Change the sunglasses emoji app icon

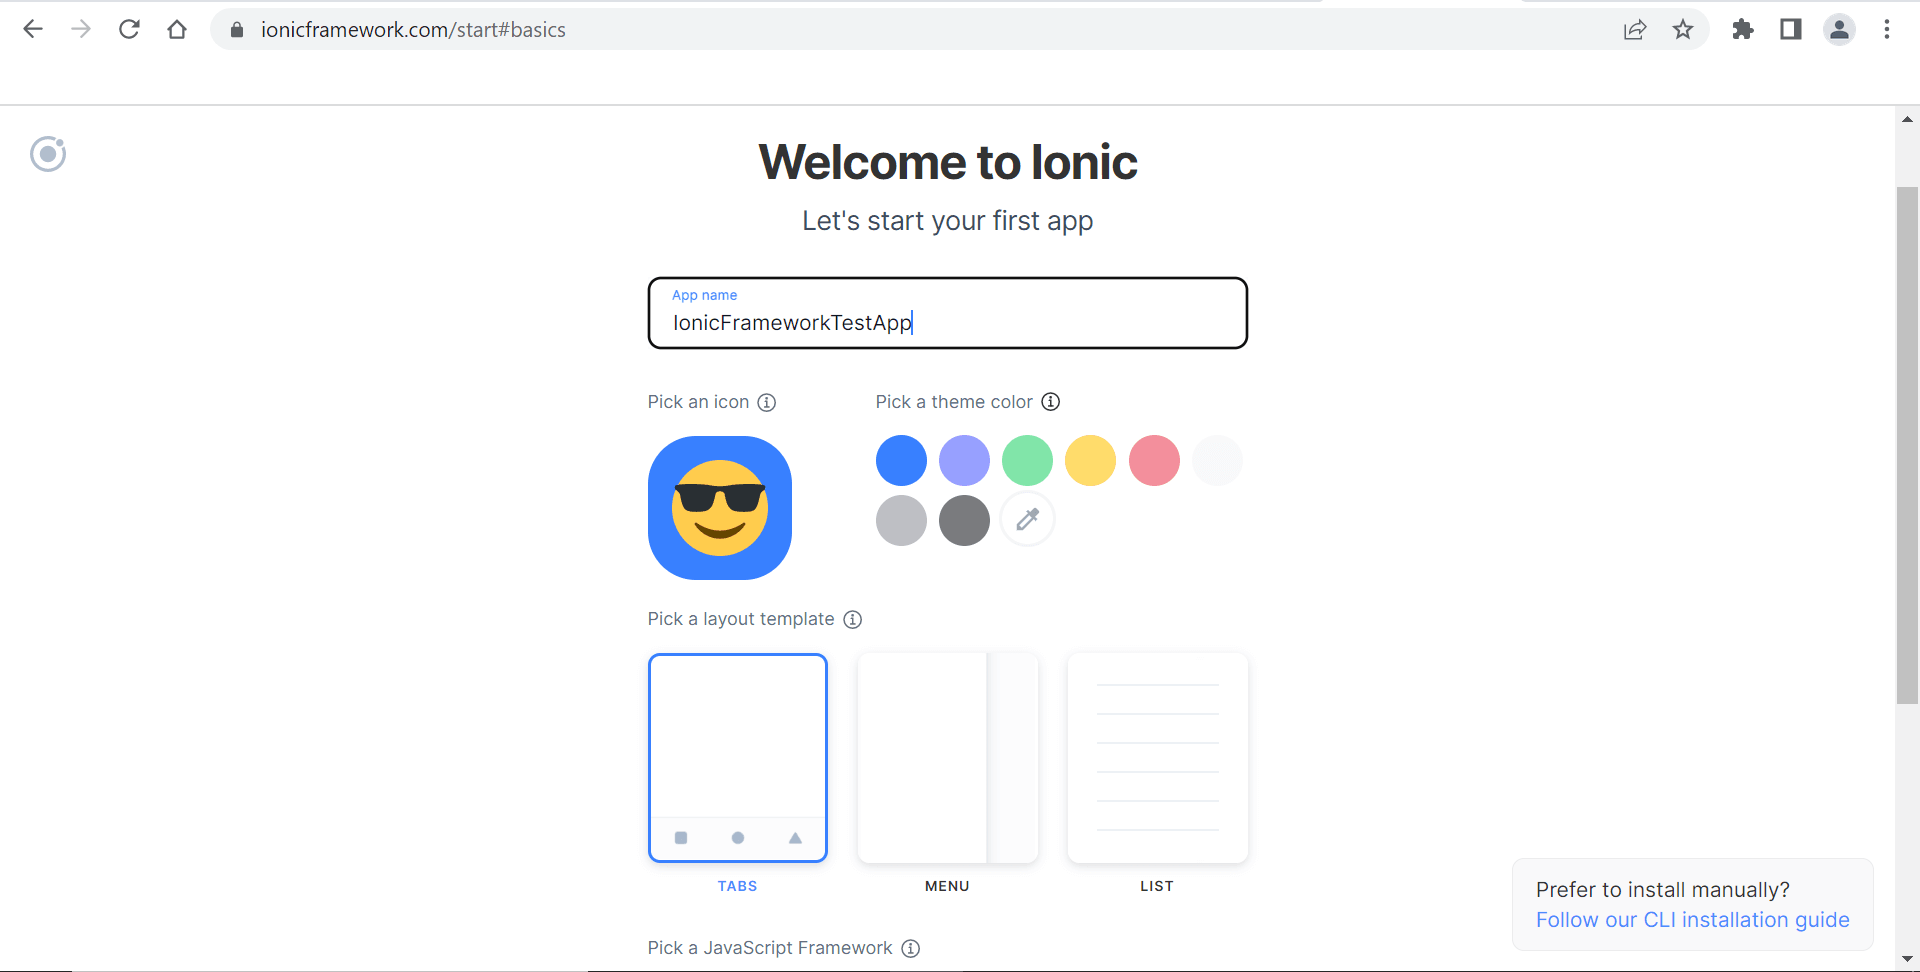pos(719,507)
